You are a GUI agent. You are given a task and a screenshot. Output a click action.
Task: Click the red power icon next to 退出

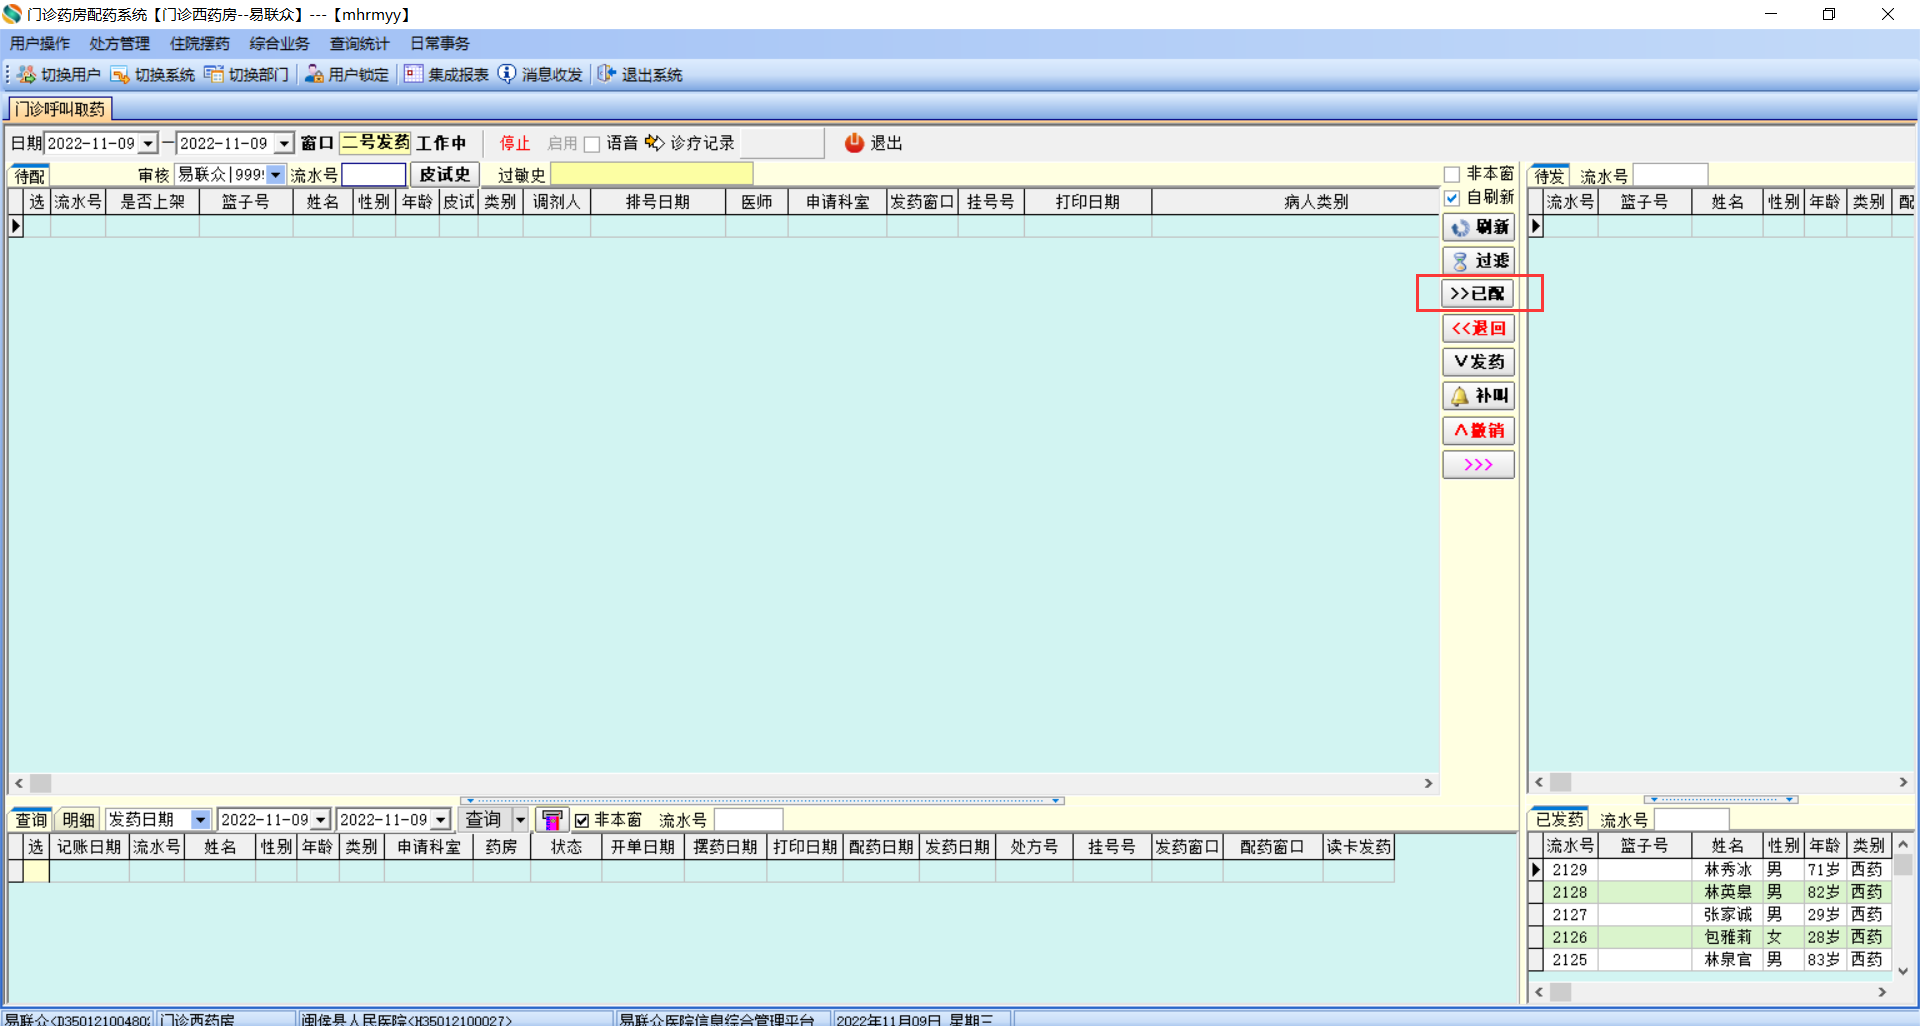tap(854, 143)
